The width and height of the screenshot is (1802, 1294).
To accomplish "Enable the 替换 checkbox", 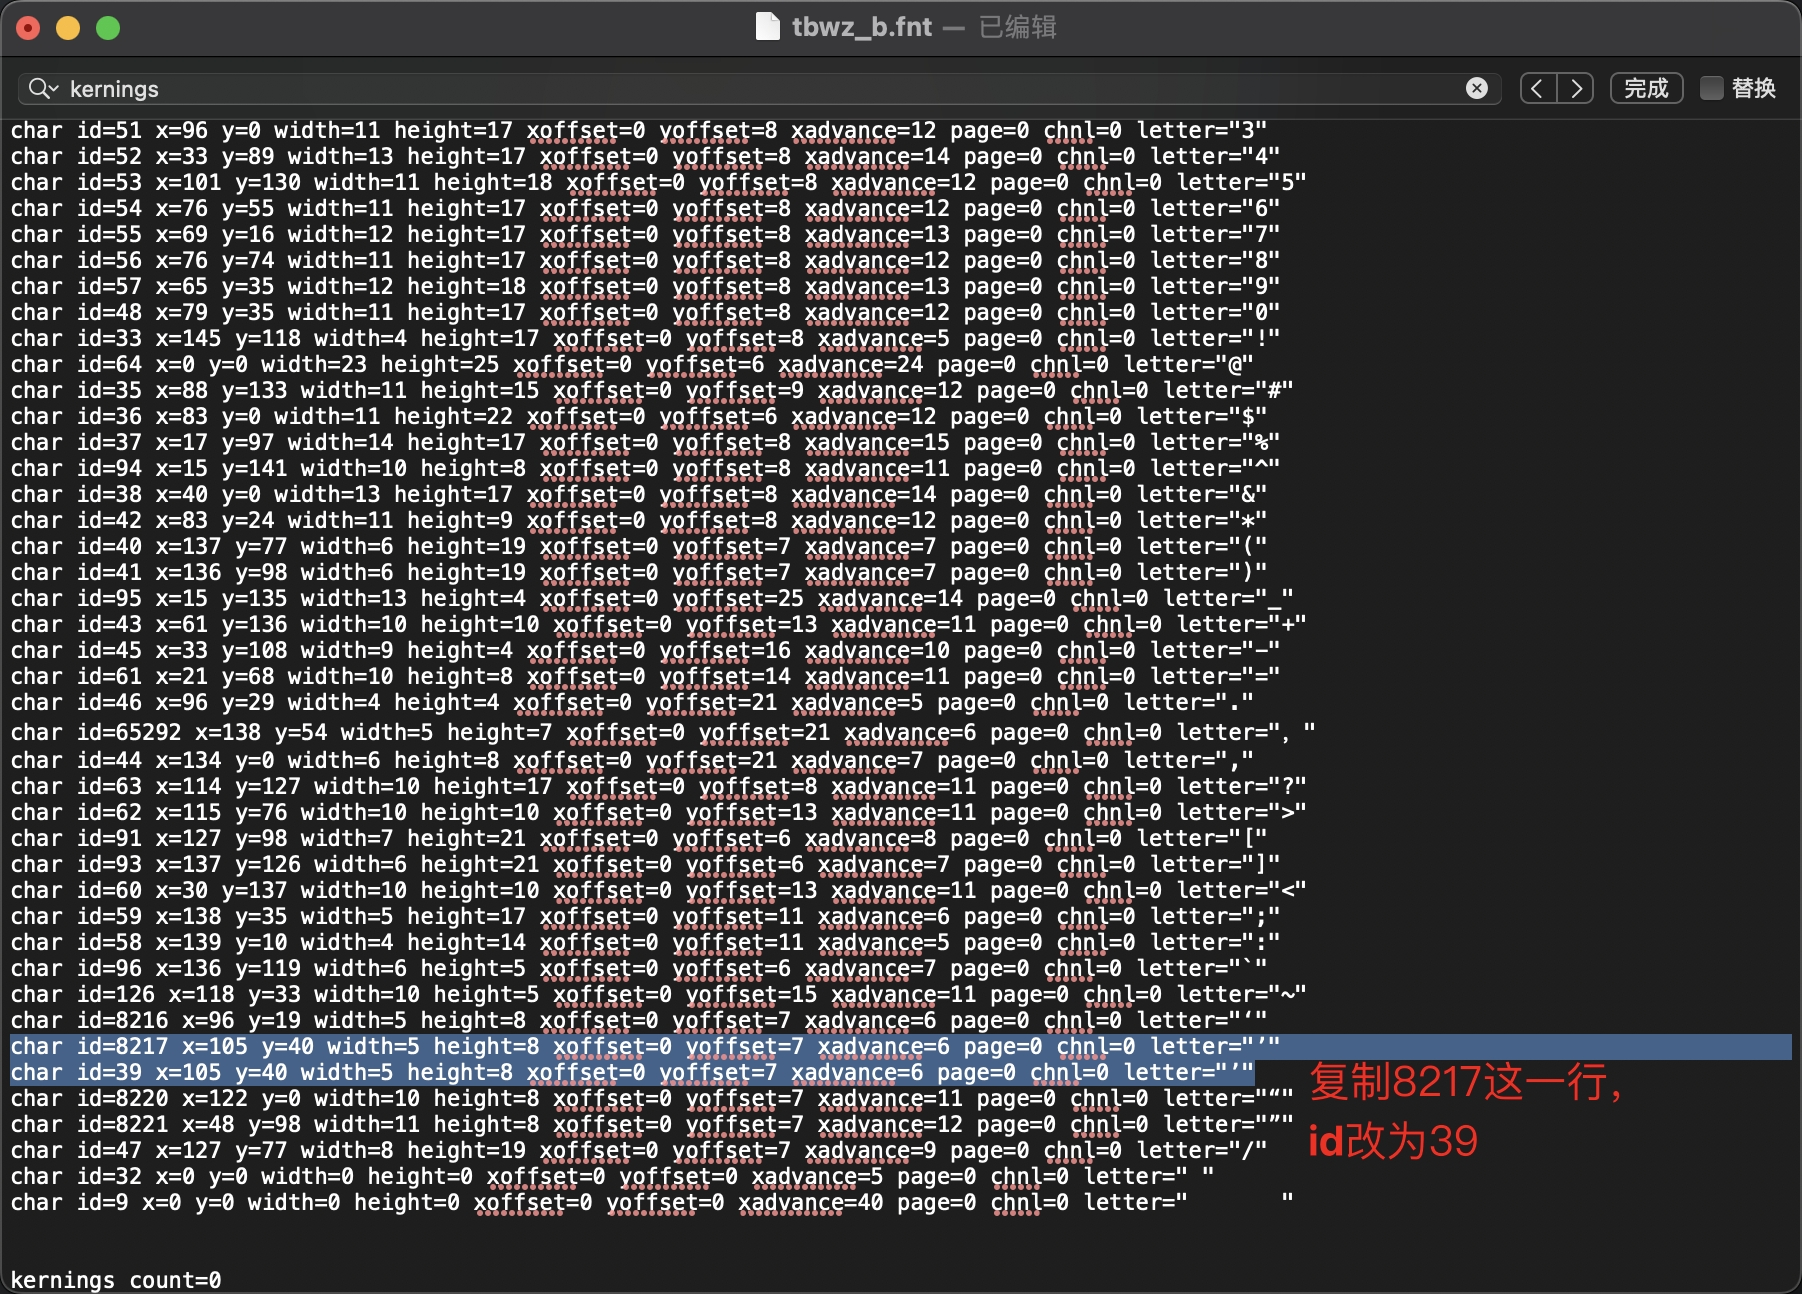I will click(1712, 89).
